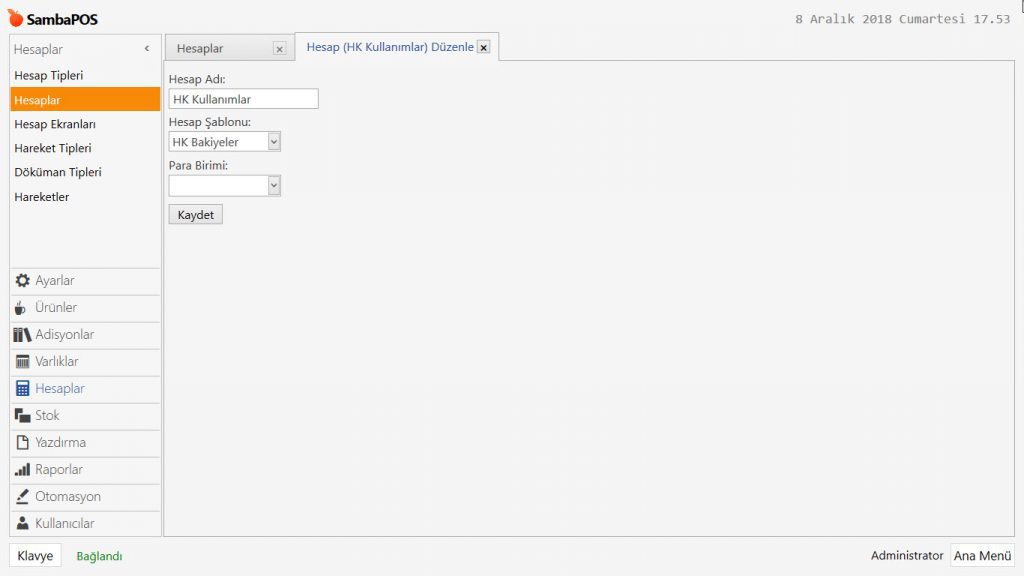Click the Raporlar bar chart icon

tap(22, 470)
